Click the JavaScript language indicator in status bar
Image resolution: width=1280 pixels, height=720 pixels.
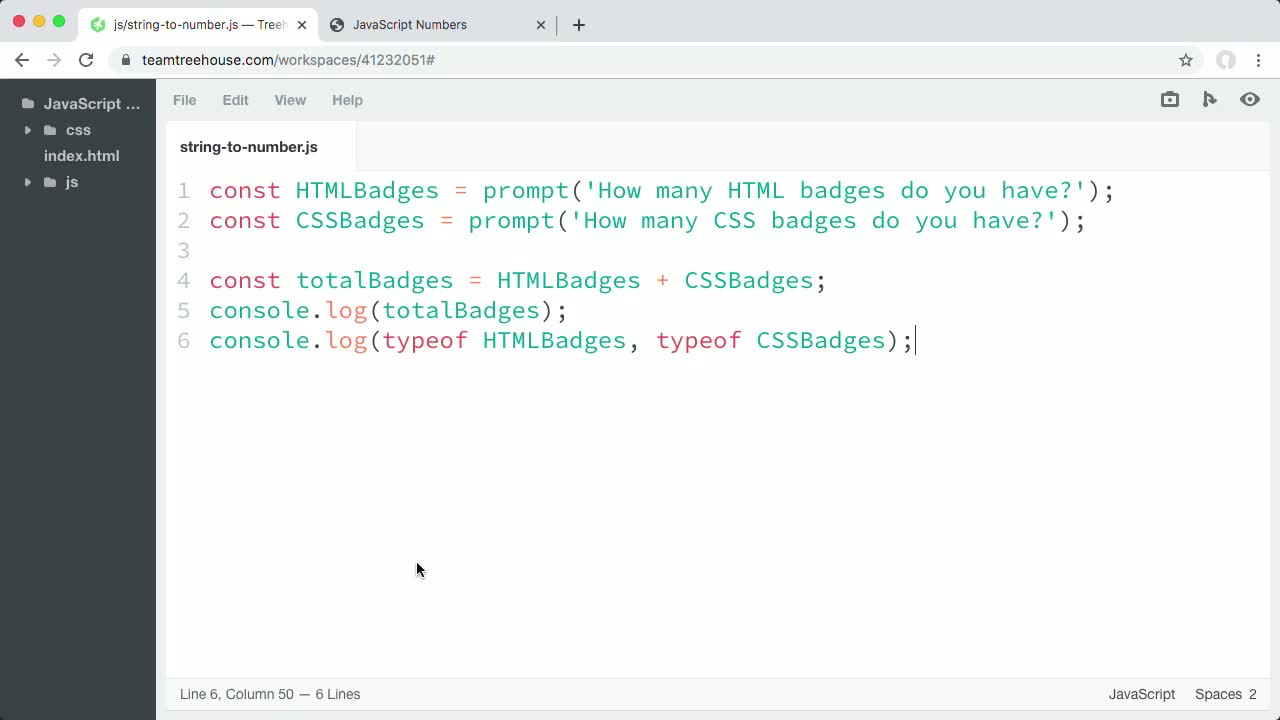click(x=1141, y=694)
